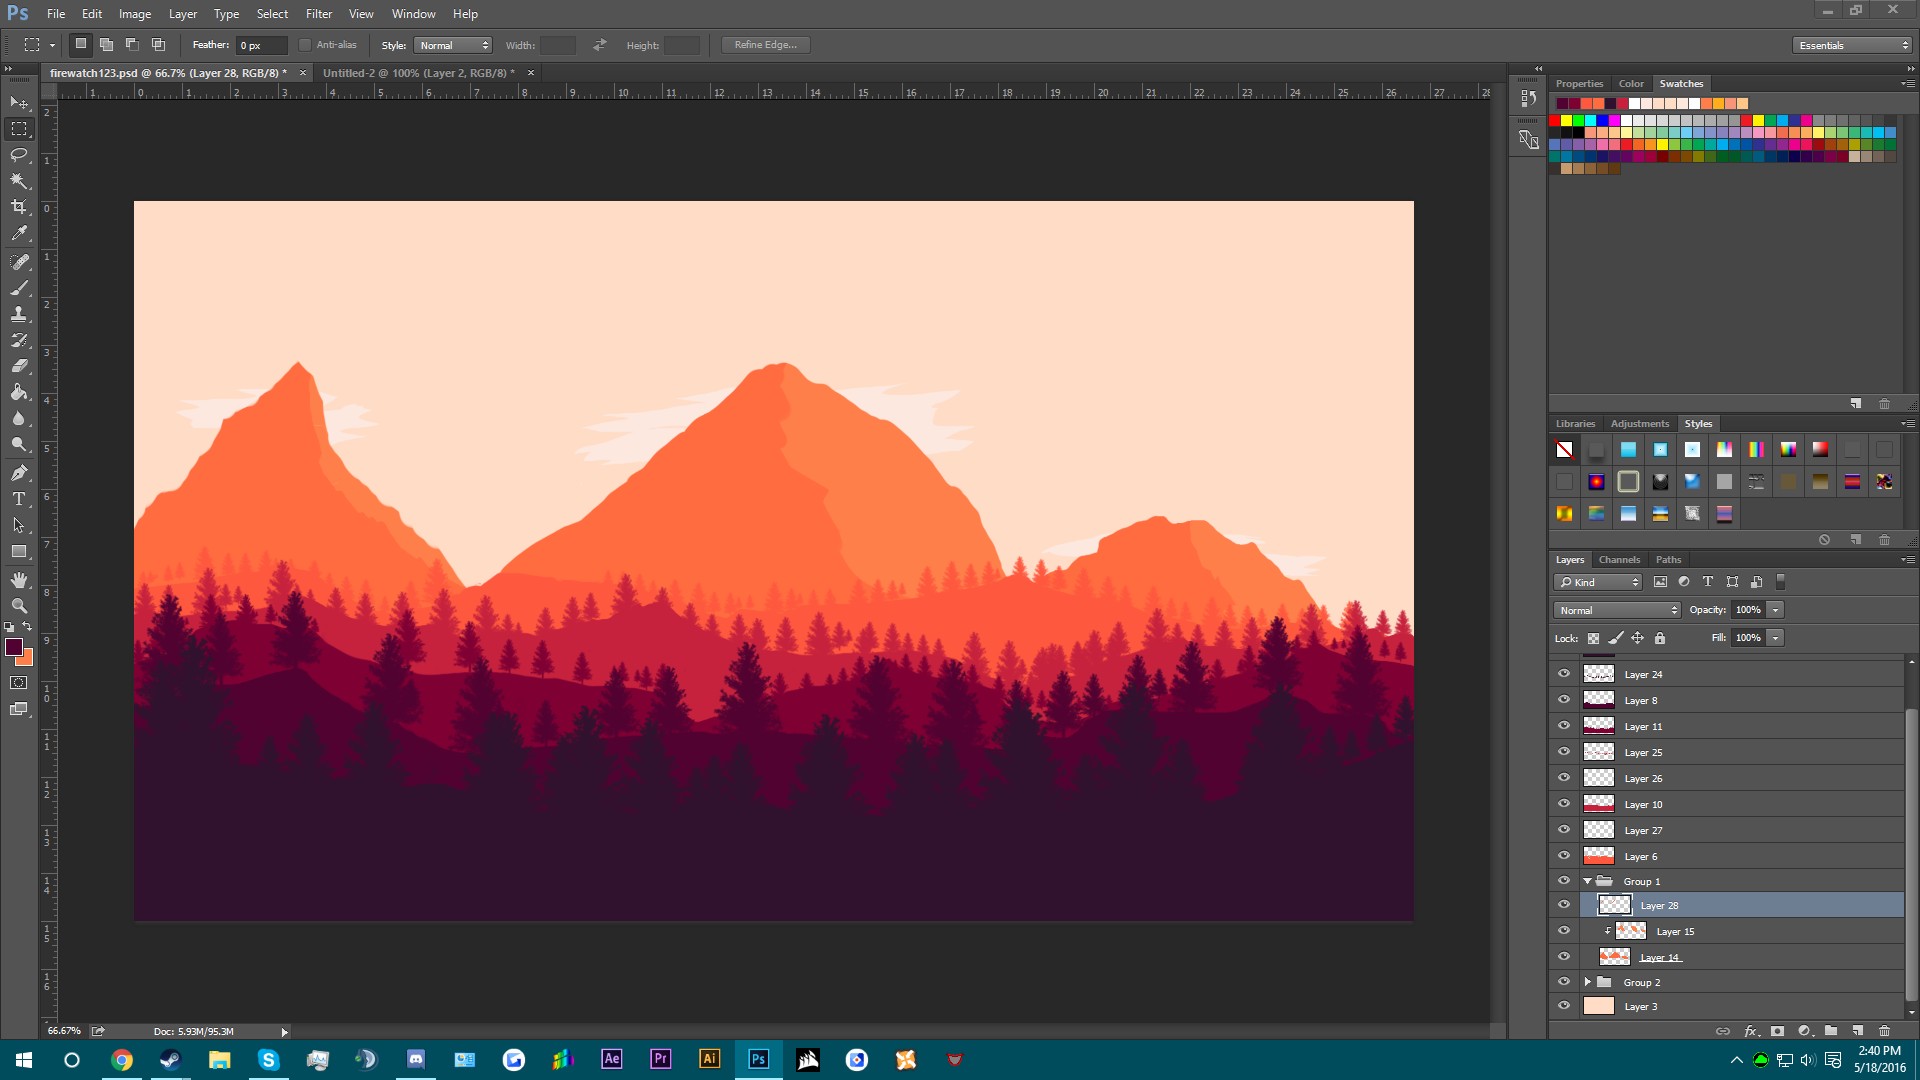The width and height of the screenshot is (1920, 1080).
Task: Switch to the Channels tab
Action: 1619,560
